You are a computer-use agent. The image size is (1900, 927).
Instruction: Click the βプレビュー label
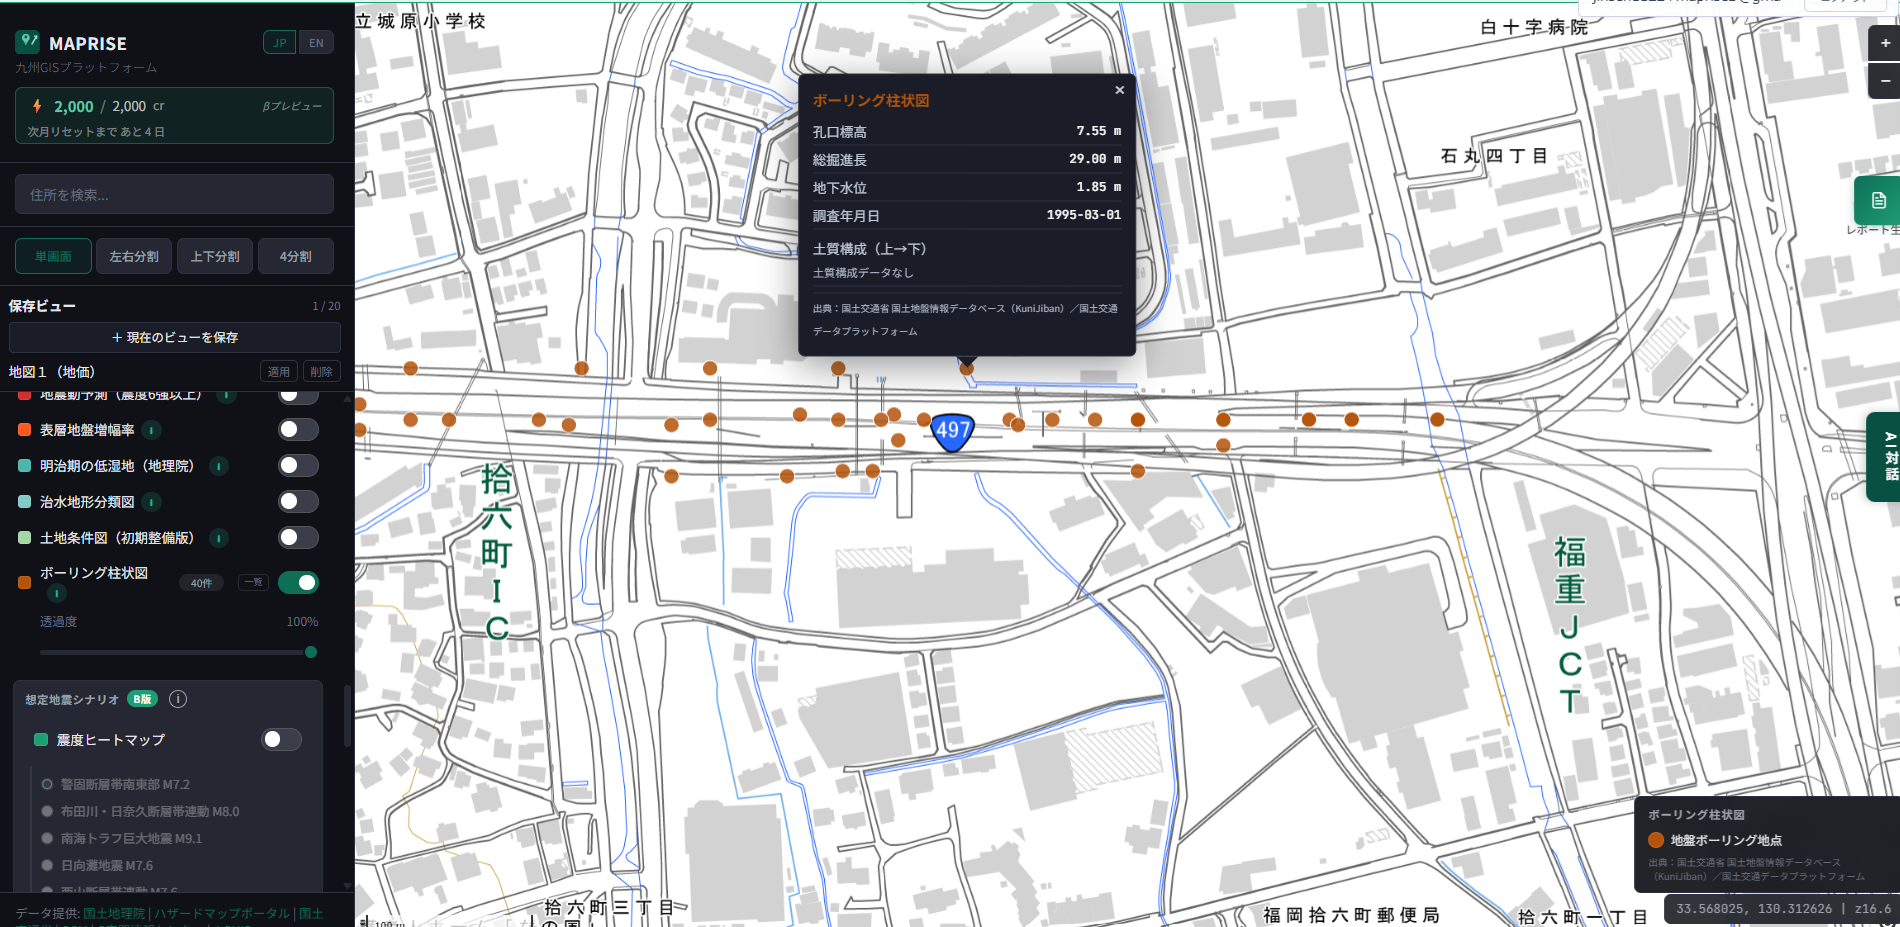tap(292, 106)
